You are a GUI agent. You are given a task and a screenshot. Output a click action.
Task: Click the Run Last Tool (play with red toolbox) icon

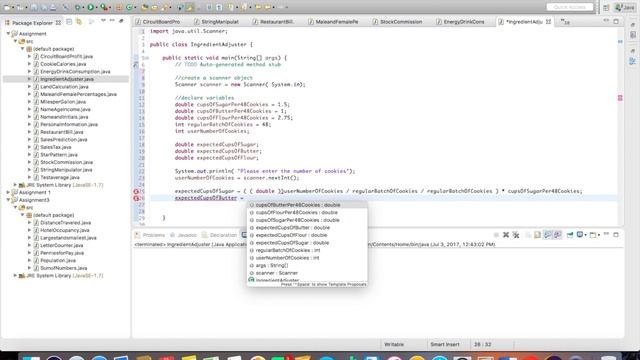click(104, 7)
